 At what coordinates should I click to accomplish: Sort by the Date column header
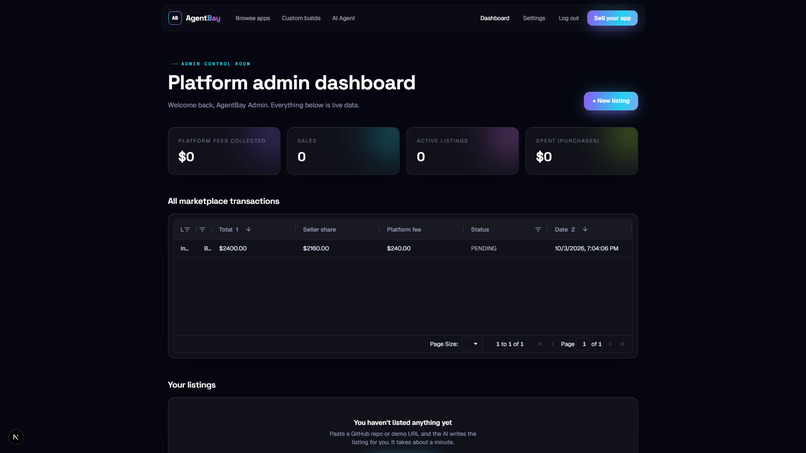(x=561, y=229)
